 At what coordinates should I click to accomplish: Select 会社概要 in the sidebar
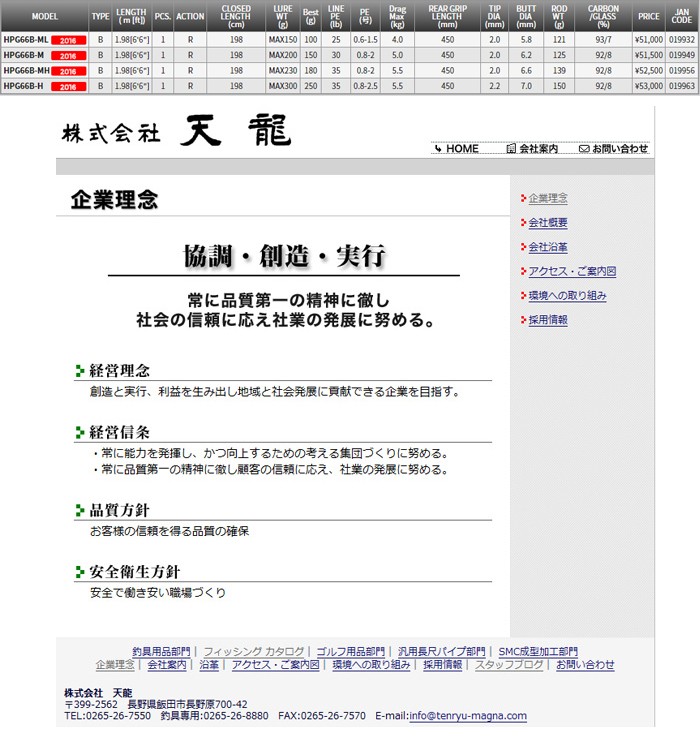coord(548,222)
